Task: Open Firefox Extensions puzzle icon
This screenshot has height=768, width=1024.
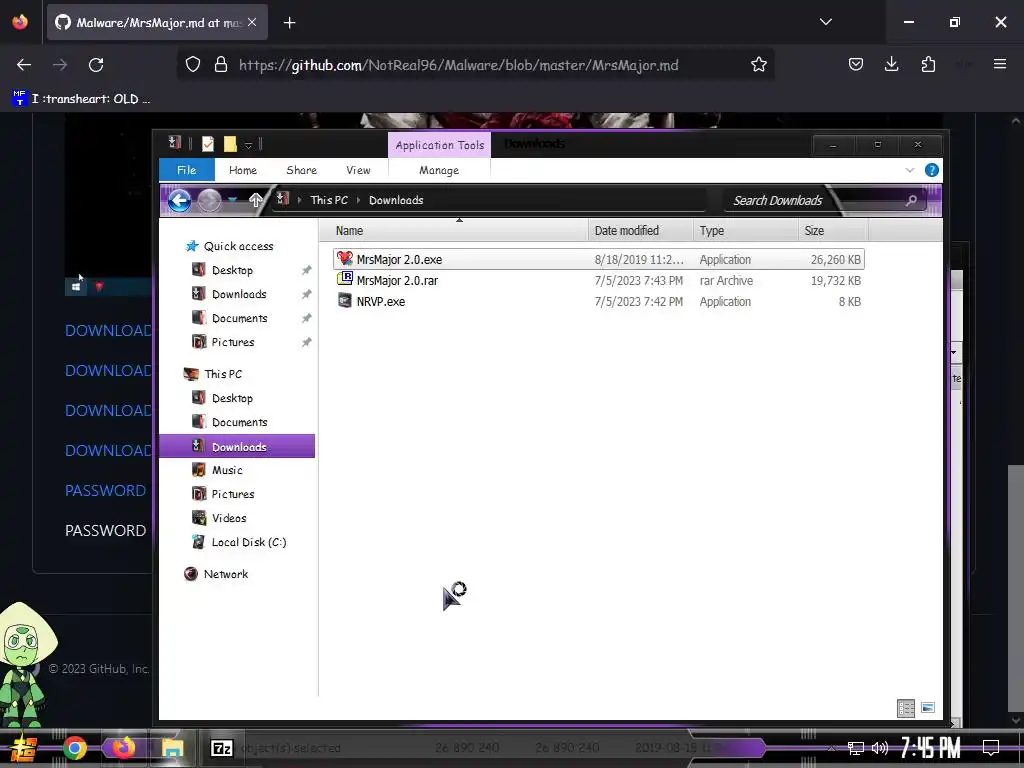Action: click(928, 64)
